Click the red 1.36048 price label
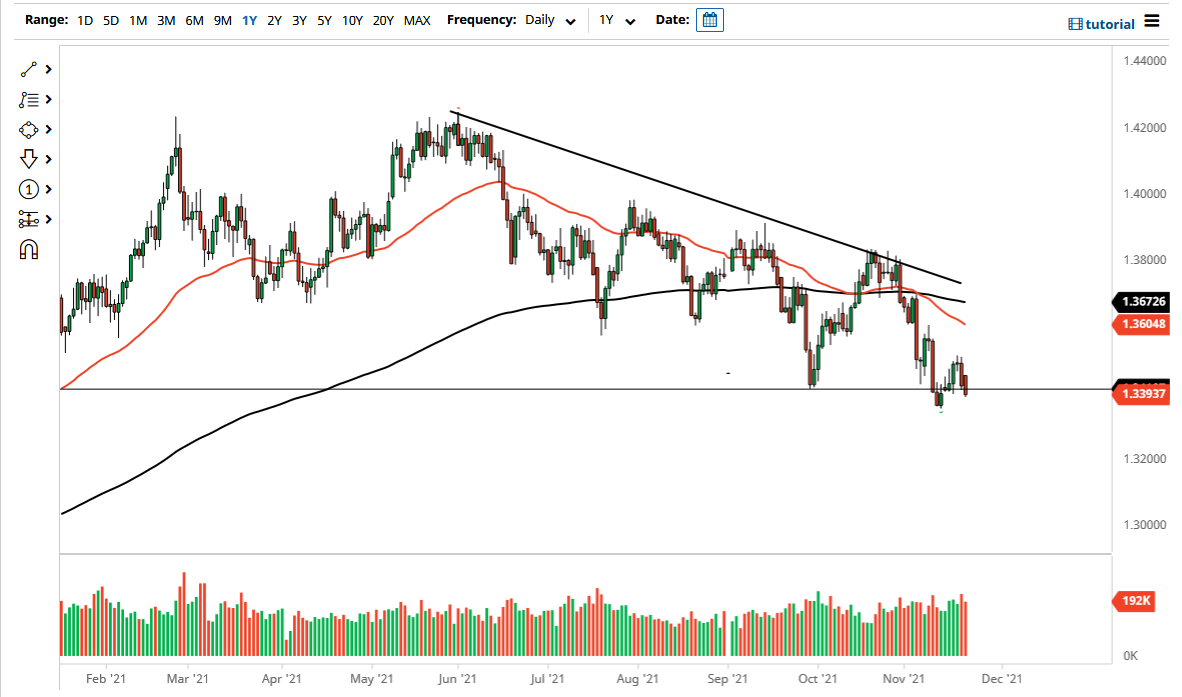Screen dimensions: 1182x697 point(1141,325)
